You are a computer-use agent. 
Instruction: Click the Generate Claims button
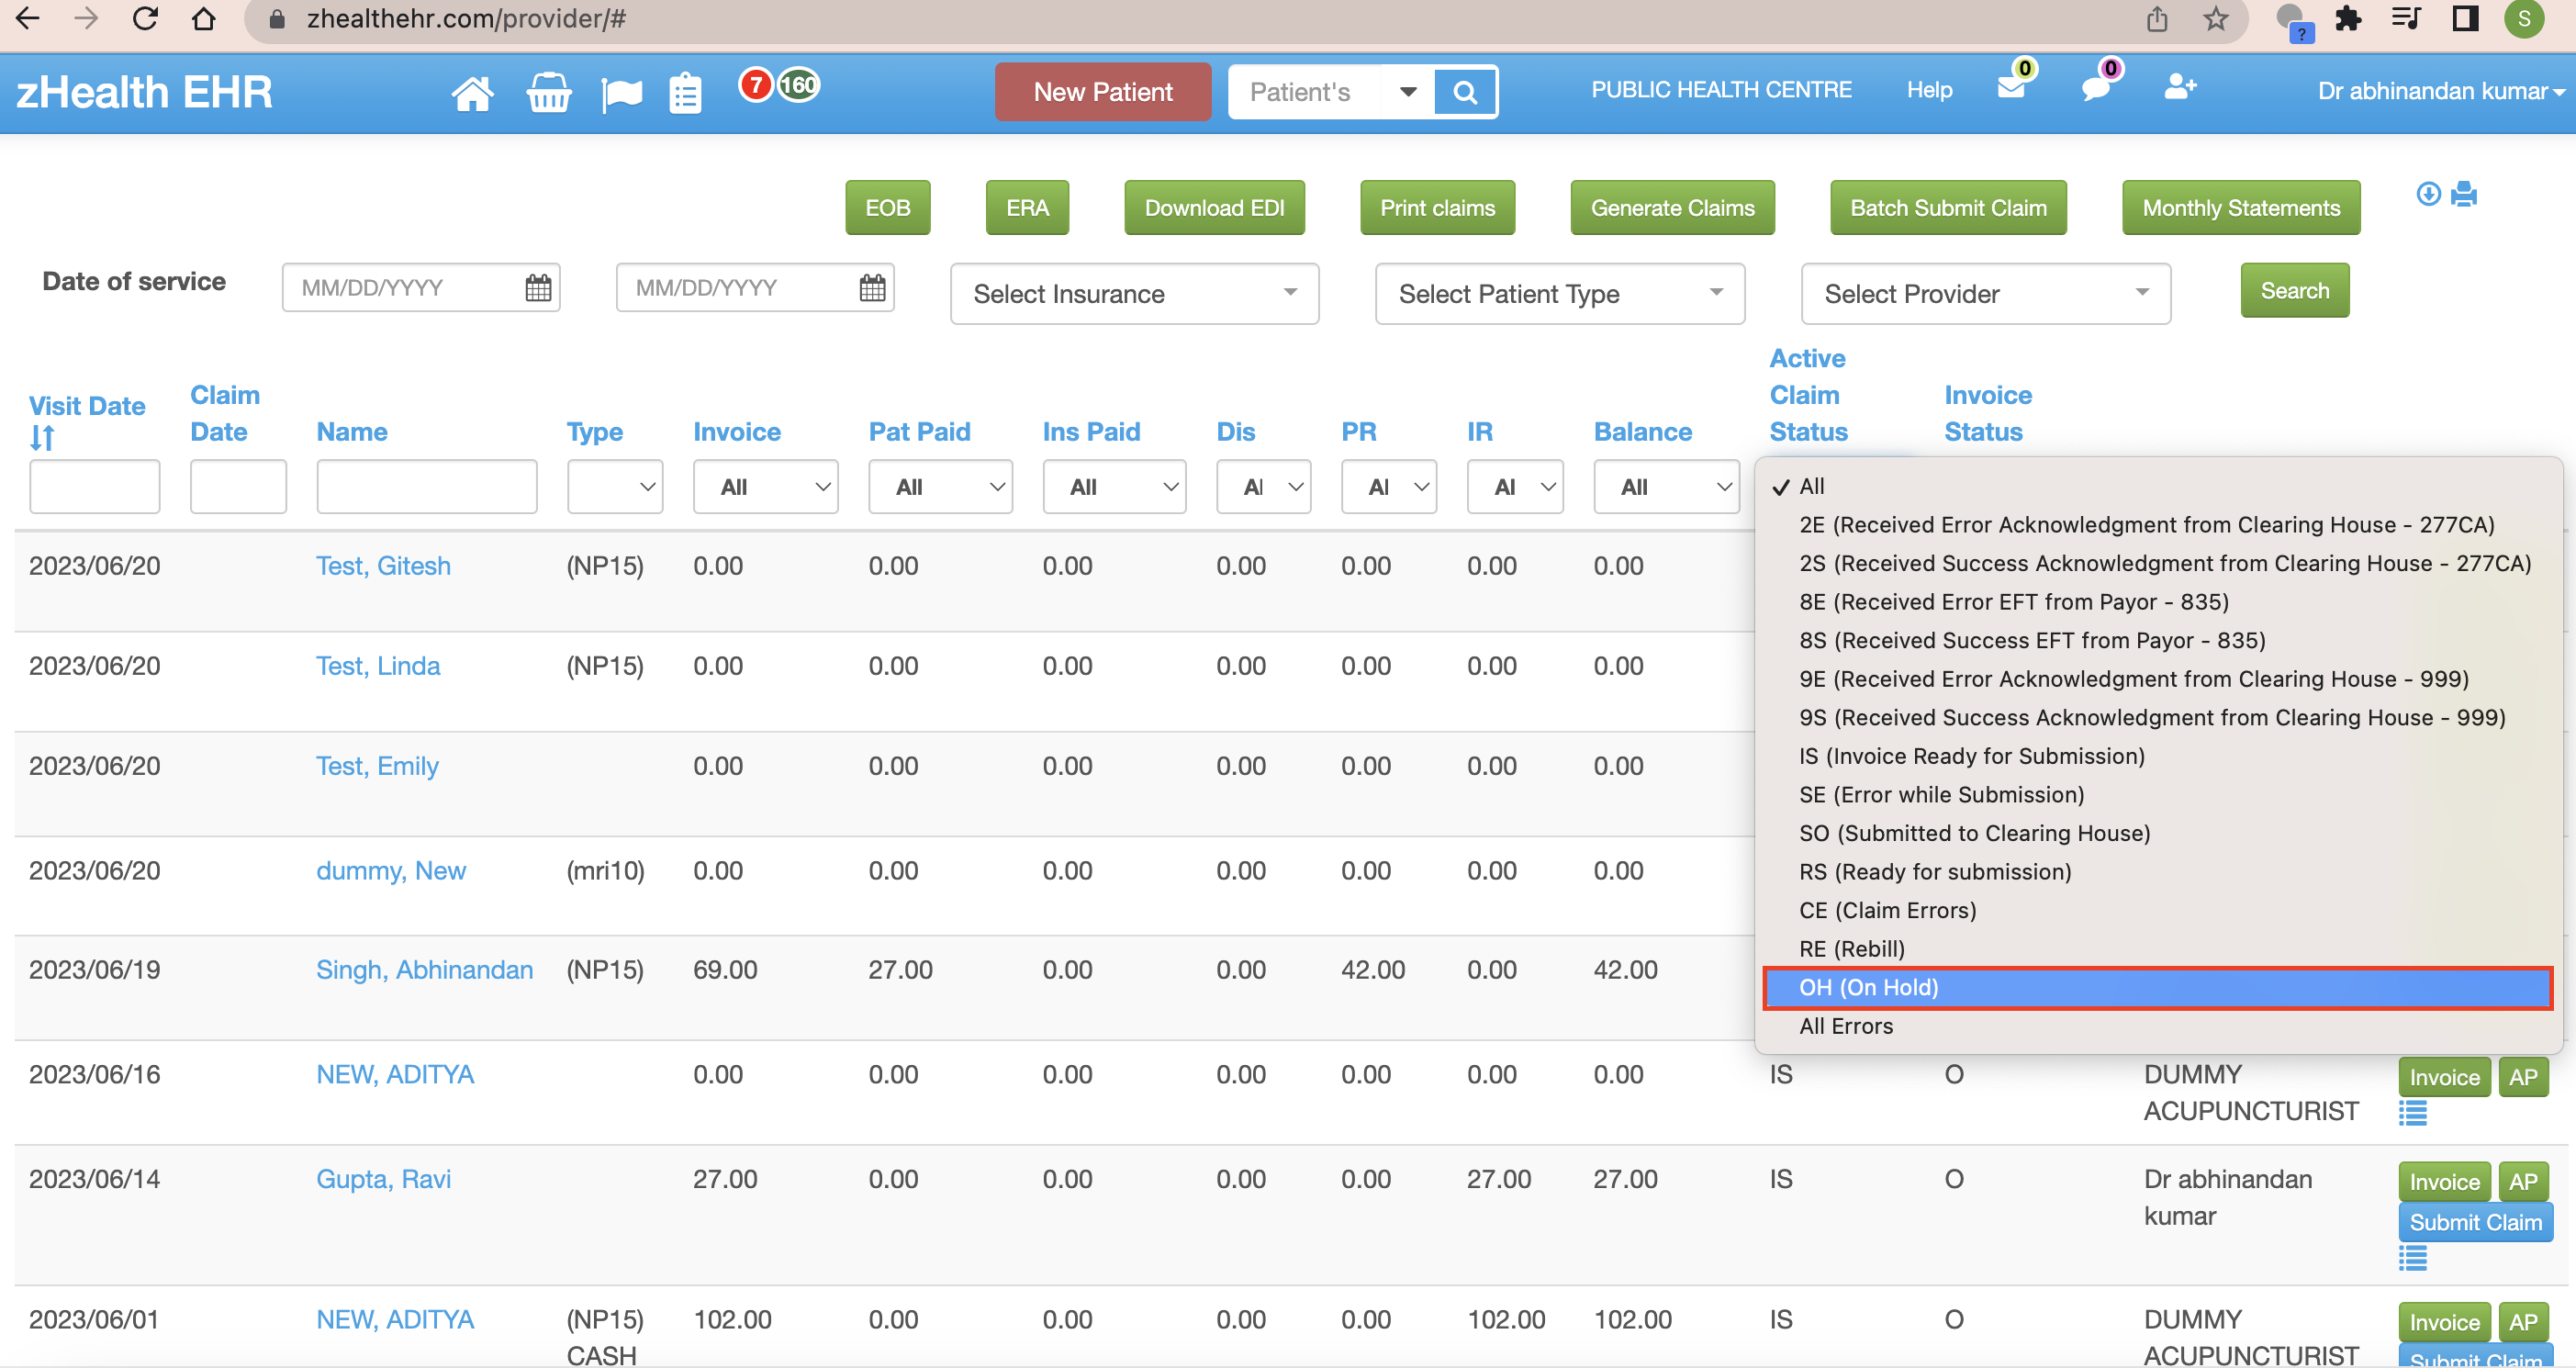pyautogui.click(x=1672, y=208)
